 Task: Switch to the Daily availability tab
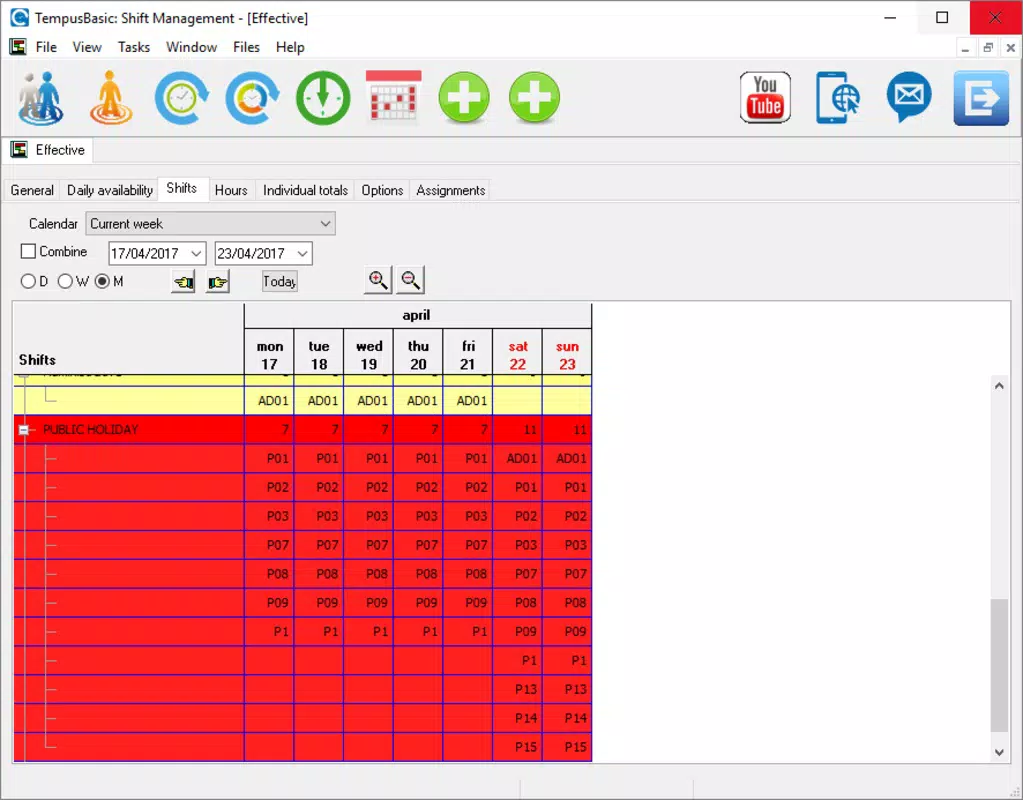click(110, 191)
